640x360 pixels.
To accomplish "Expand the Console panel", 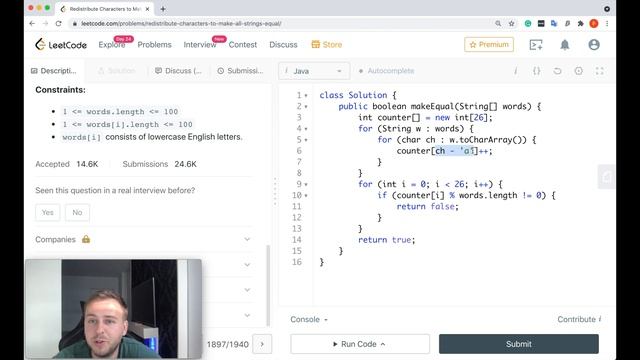I will [x=309, y=320].
